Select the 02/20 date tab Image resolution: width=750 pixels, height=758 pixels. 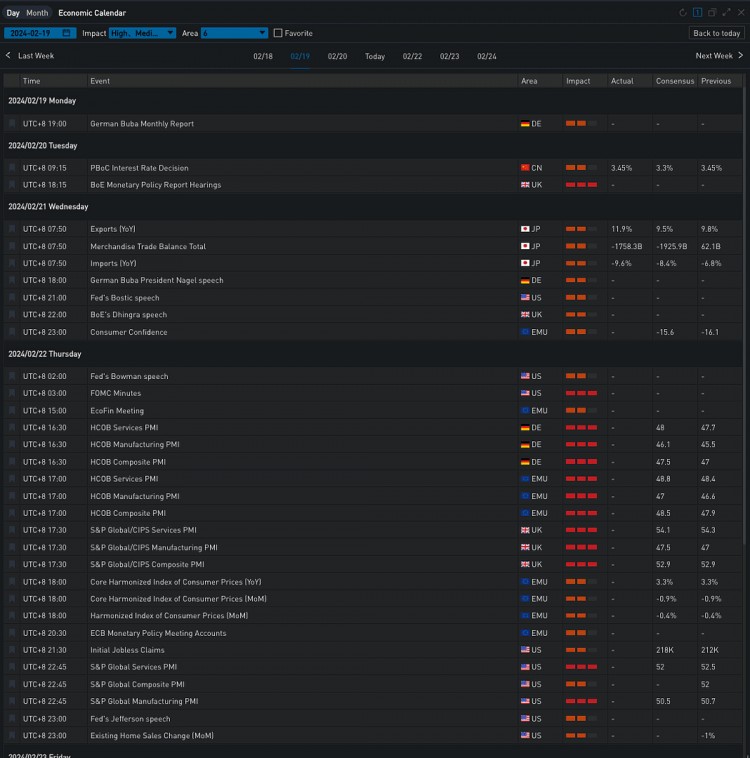point(338,56)
